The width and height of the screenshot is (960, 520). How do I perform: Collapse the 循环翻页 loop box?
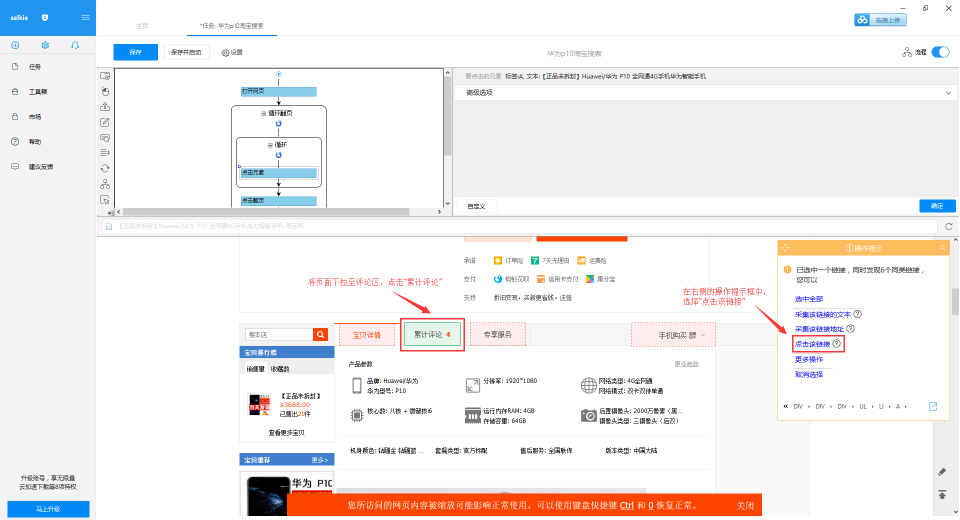click(264, 113)
